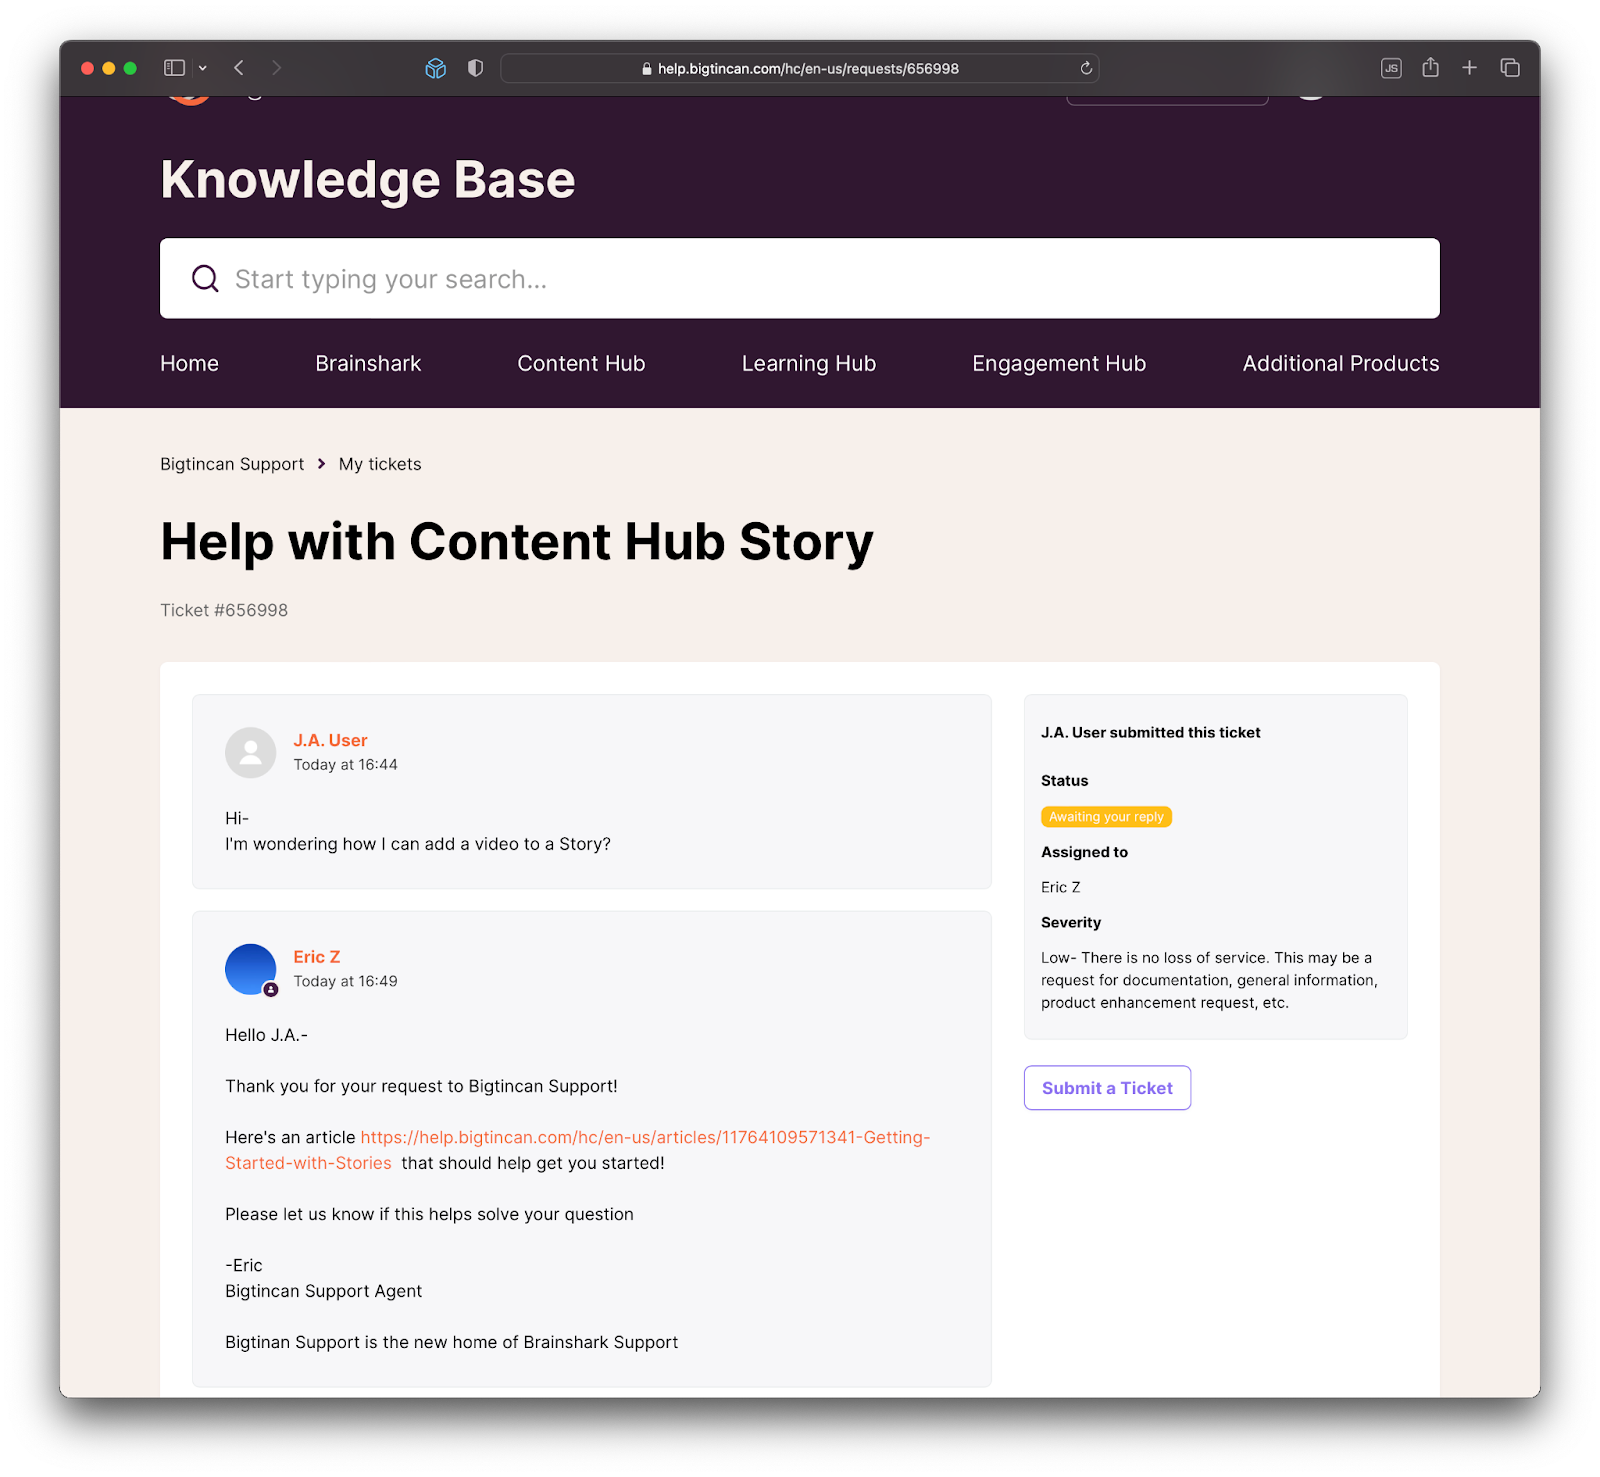Click the Ticket #656998 text

pos(224,610)
